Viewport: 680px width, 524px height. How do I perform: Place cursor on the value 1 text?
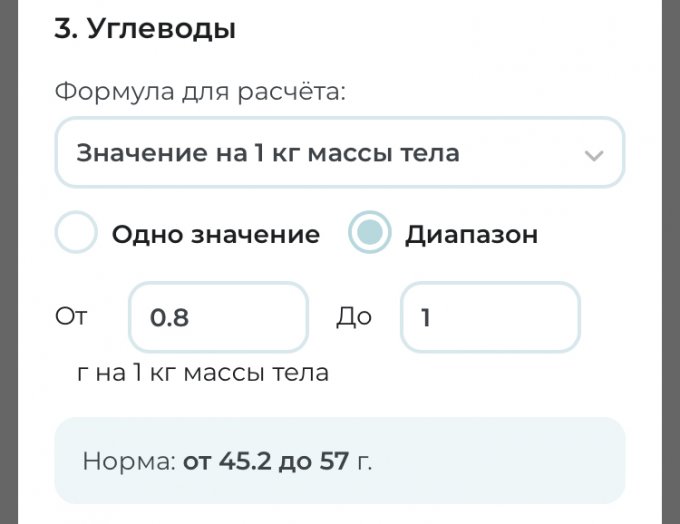[x=426, y=318]
